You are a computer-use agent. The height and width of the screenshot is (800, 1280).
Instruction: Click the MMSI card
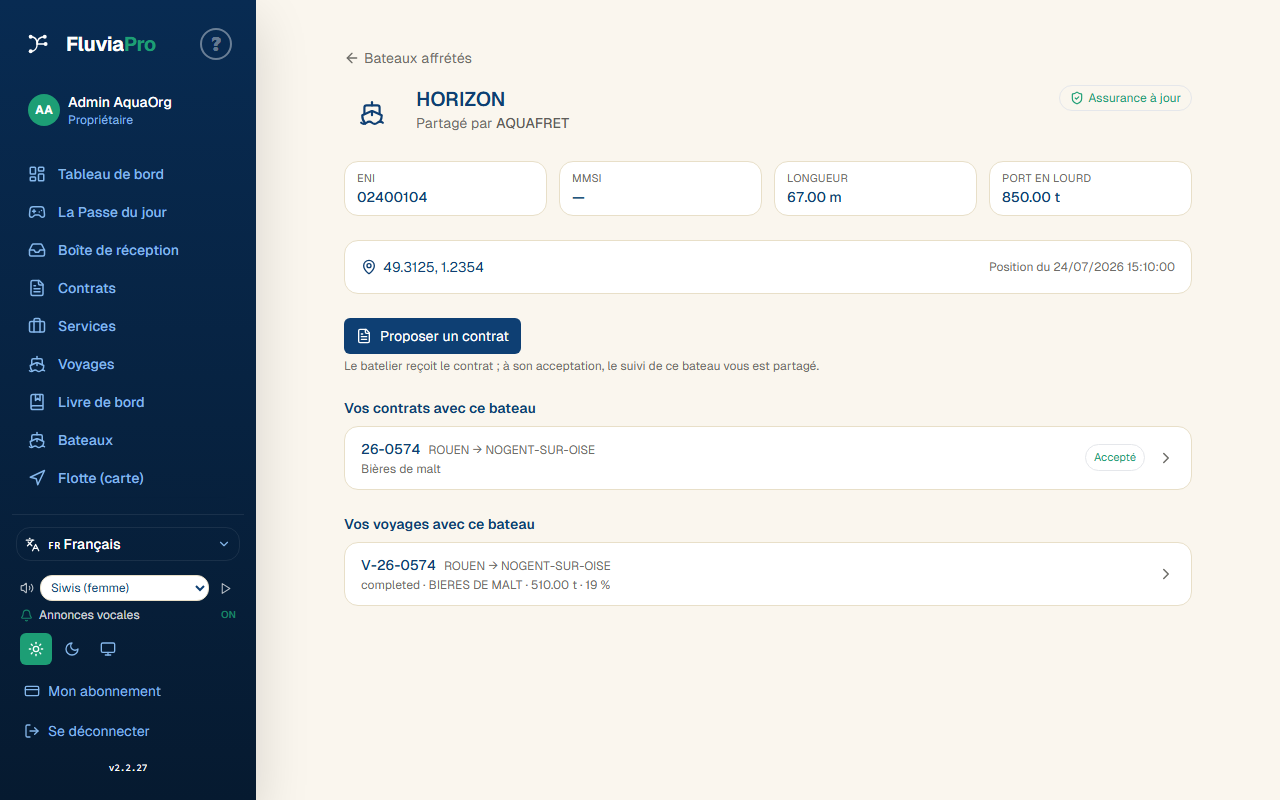click(x=660, y=188)
